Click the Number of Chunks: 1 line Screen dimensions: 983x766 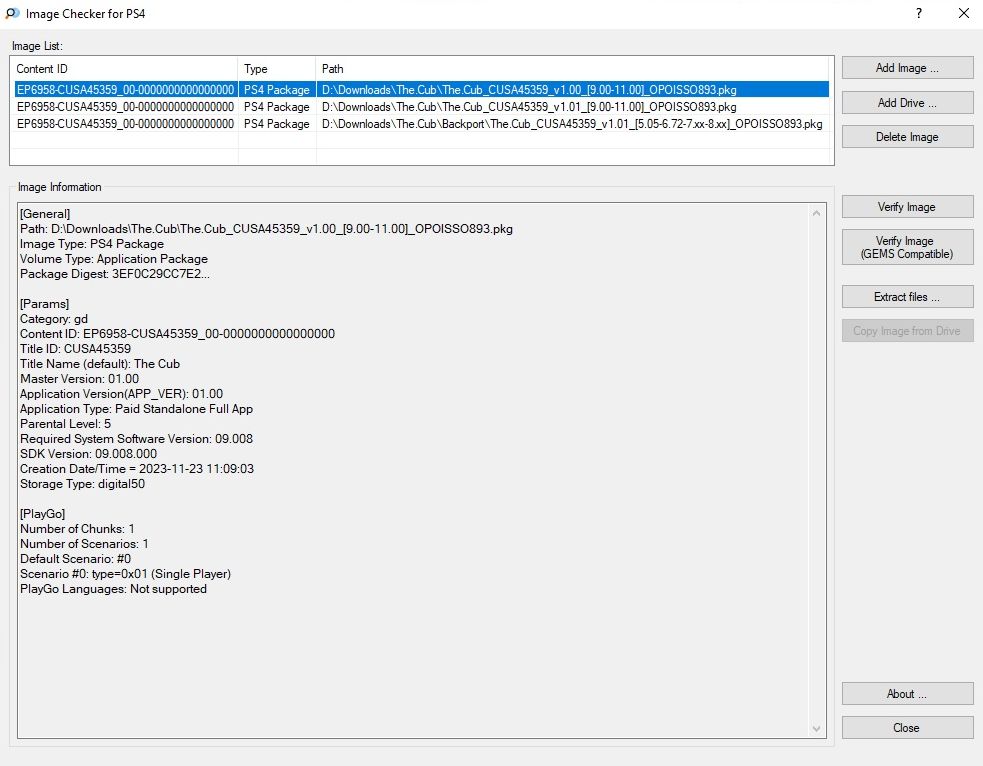click(77, 529)
